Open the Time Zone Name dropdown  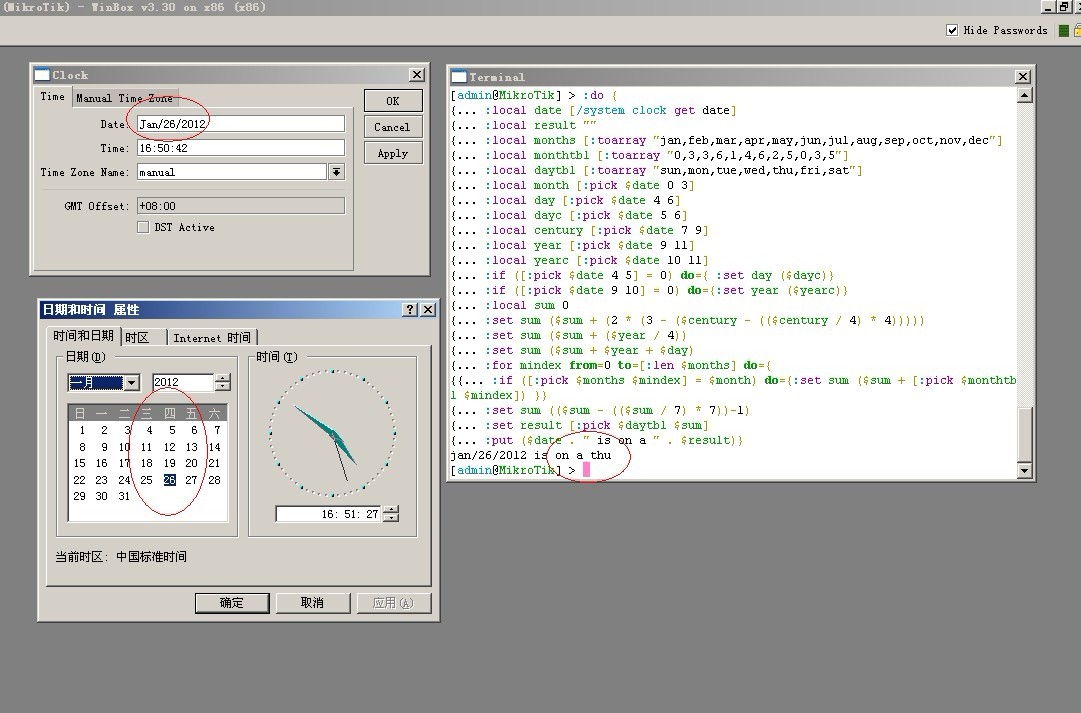click(x=336, y=172)
